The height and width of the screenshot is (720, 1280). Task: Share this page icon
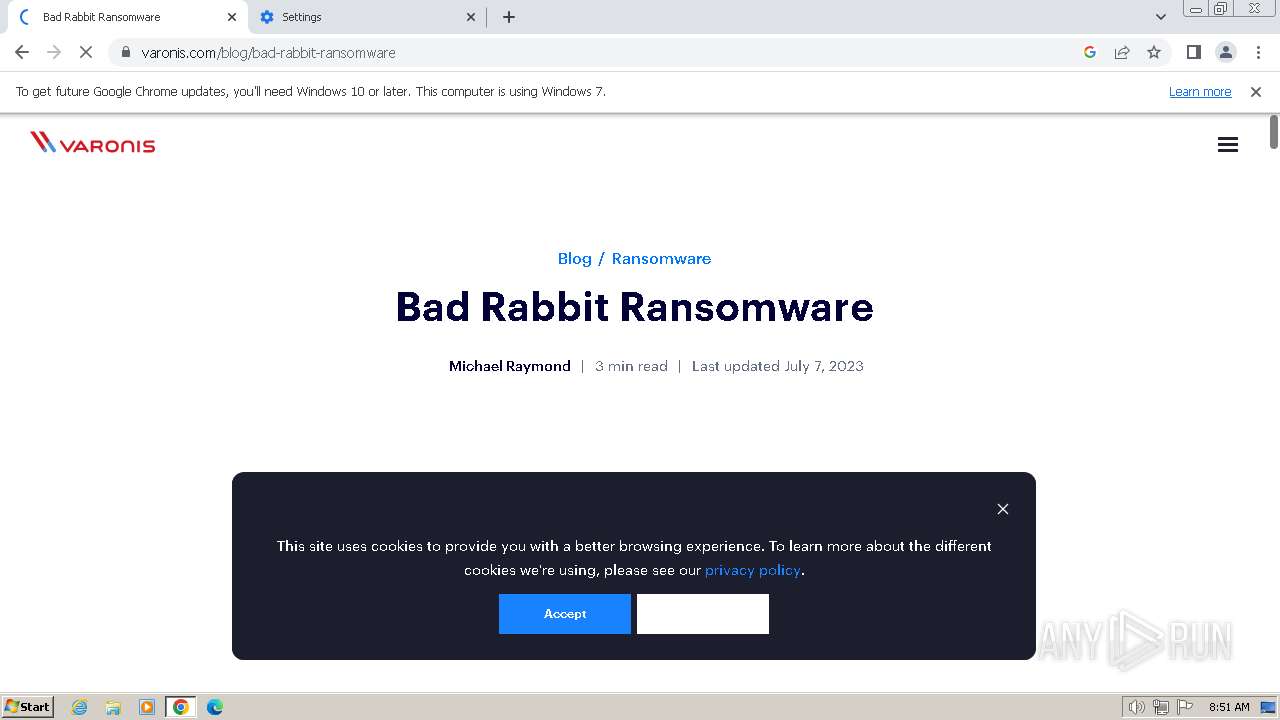point(1122,52)
